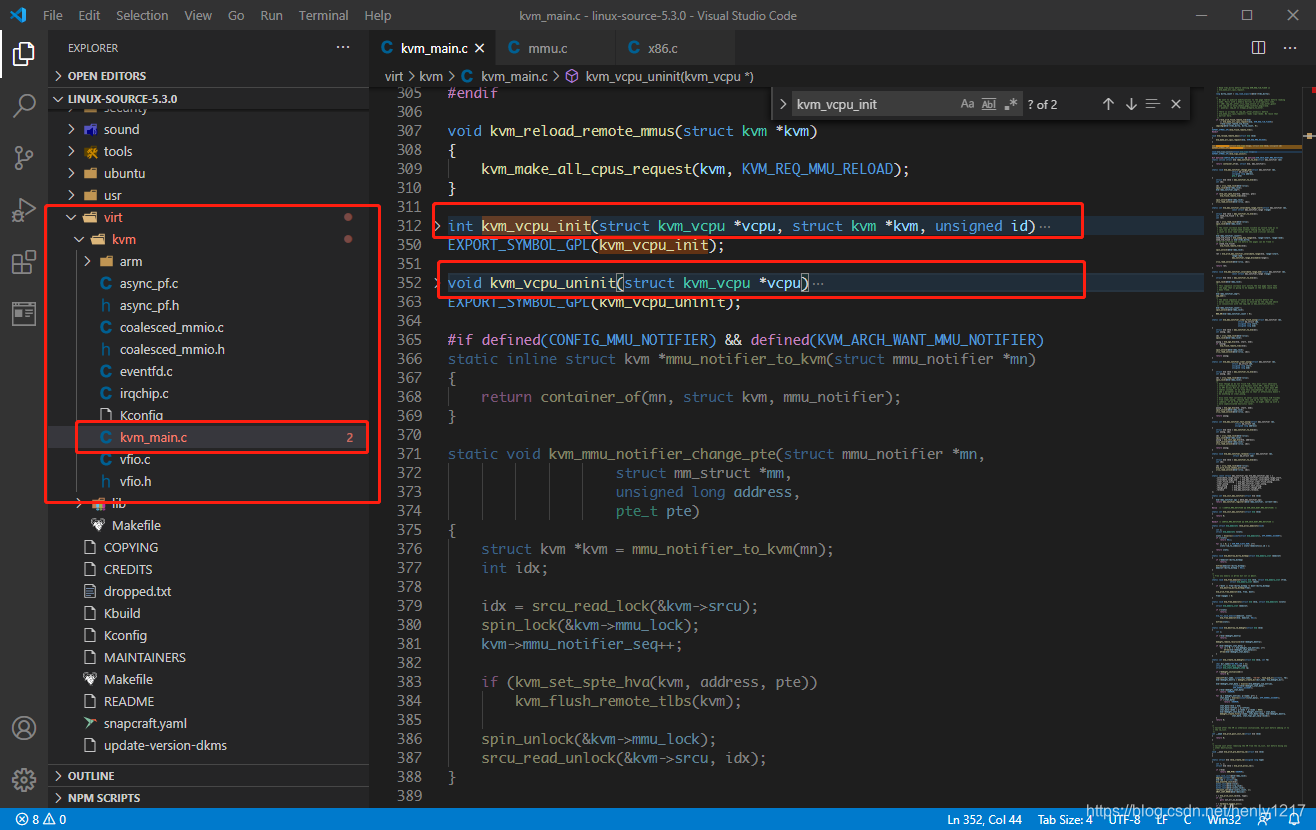The height and width of the screenshot is (830, 1316).
Task: Open the Help menu
Action: 378,15
